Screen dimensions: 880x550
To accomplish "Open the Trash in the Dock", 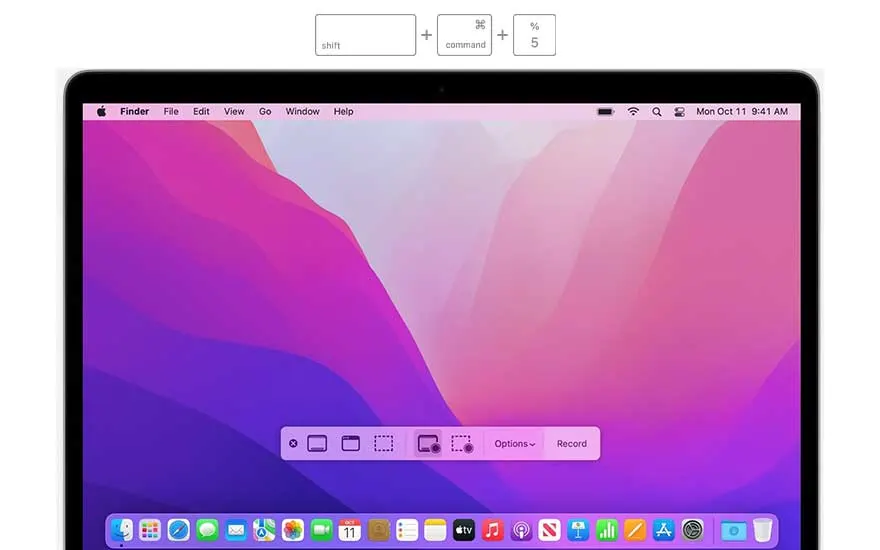I will (x=763, y=530).
